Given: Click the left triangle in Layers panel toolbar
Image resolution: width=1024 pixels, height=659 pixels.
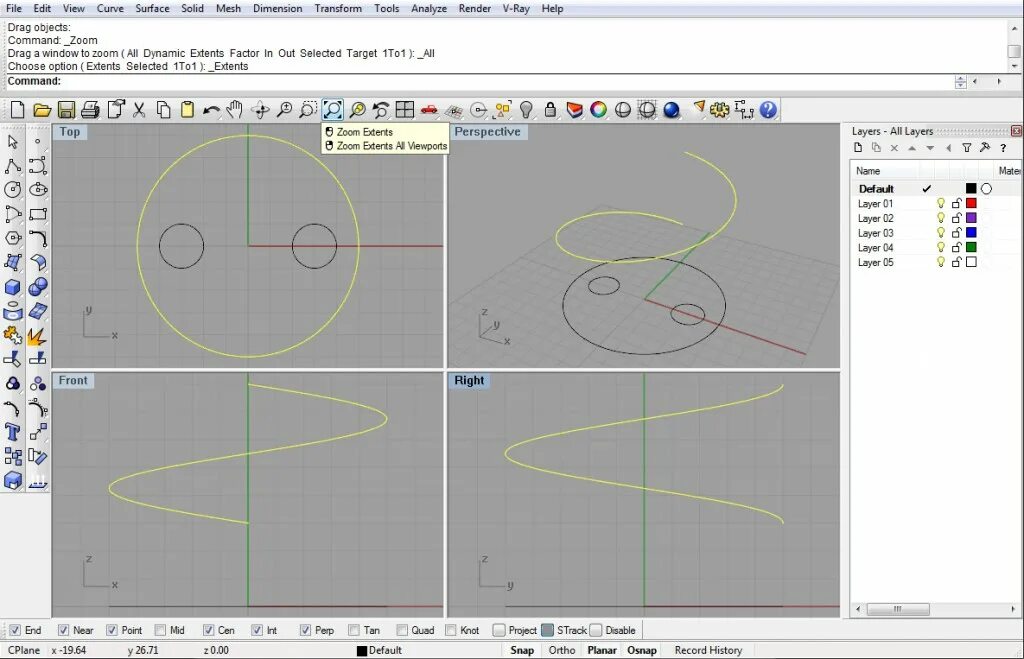Looking at the screenshot, I should [948, 148].
